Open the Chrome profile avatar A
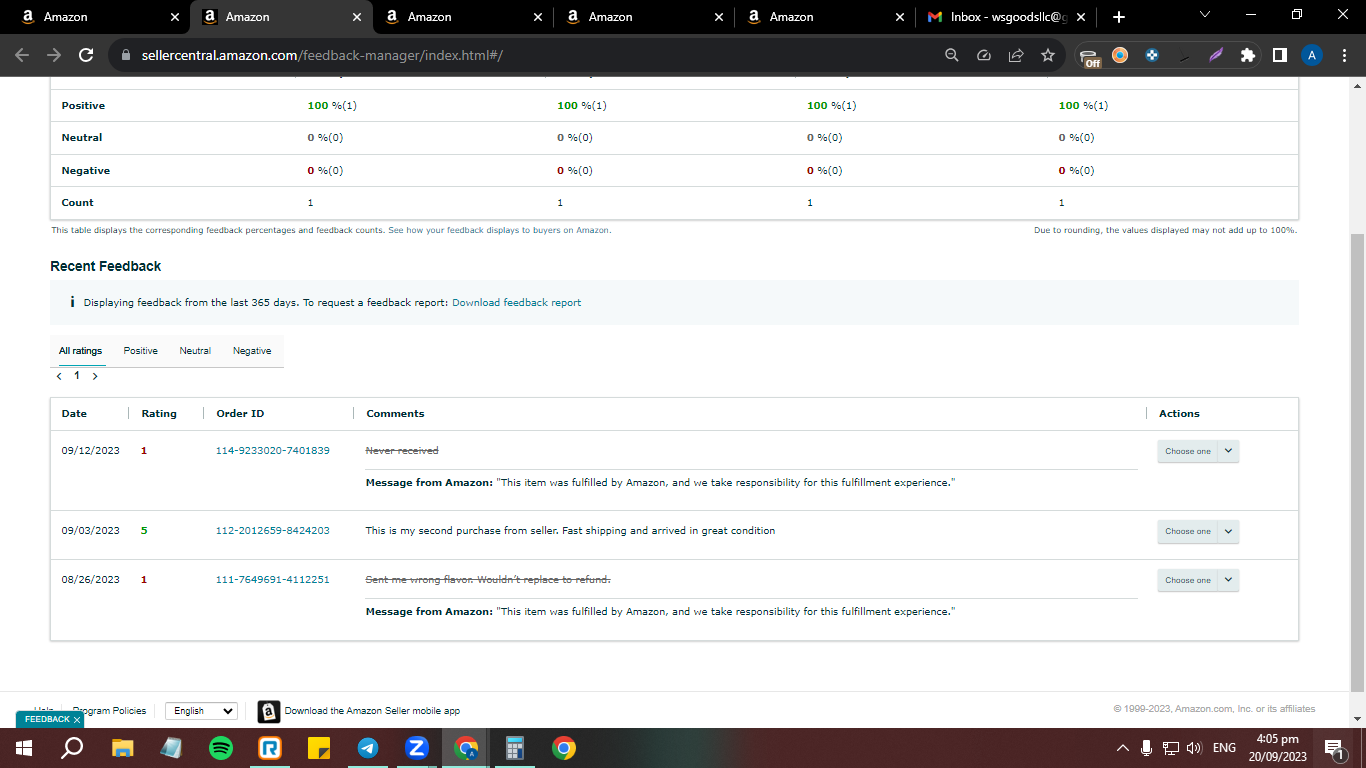The image size is (1366, 768). pyautogui.click(x=1312, y=55)
